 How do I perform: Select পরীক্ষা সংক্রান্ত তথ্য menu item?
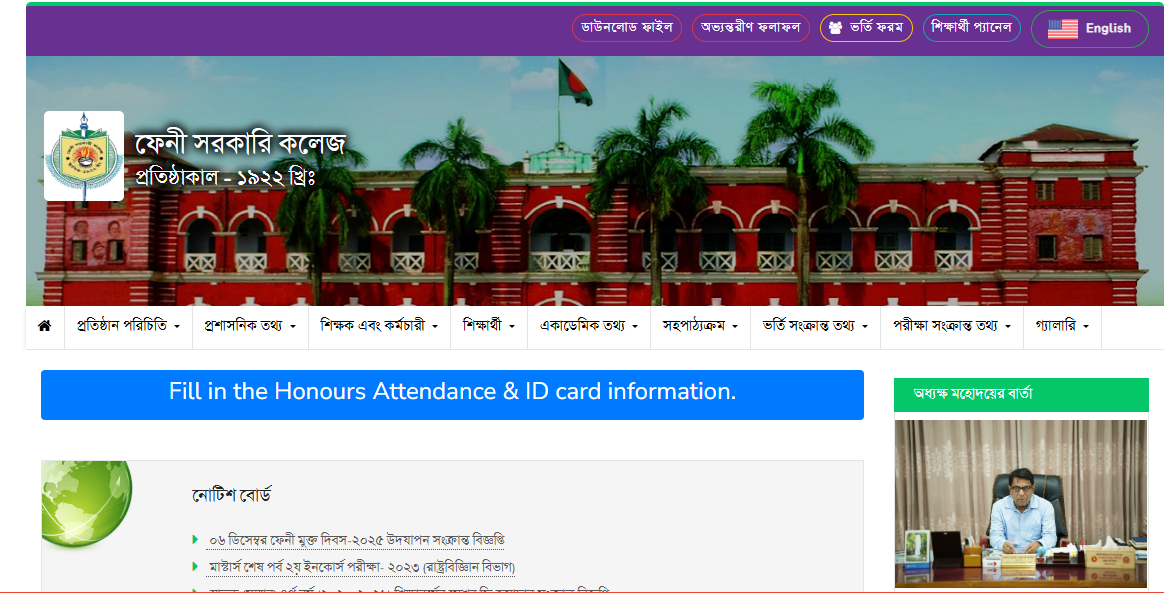[x=952, y=326]
